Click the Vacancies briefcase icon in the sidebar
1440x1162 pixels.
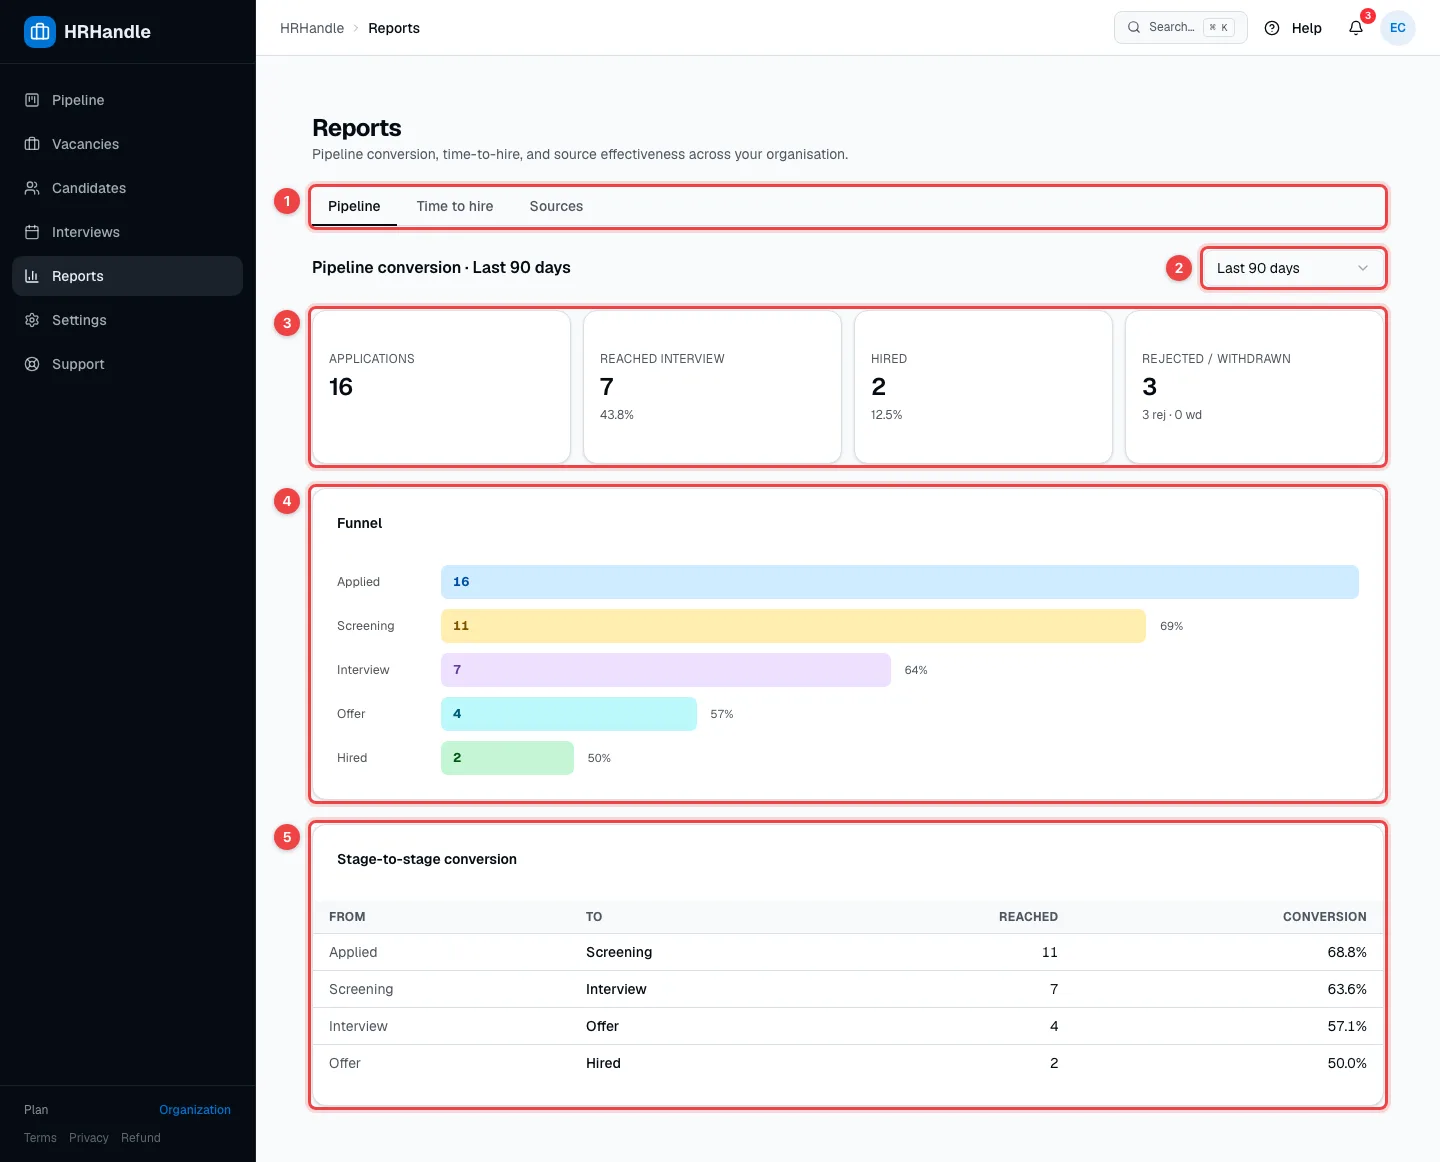pyautogui.click(x=32, y=144)
